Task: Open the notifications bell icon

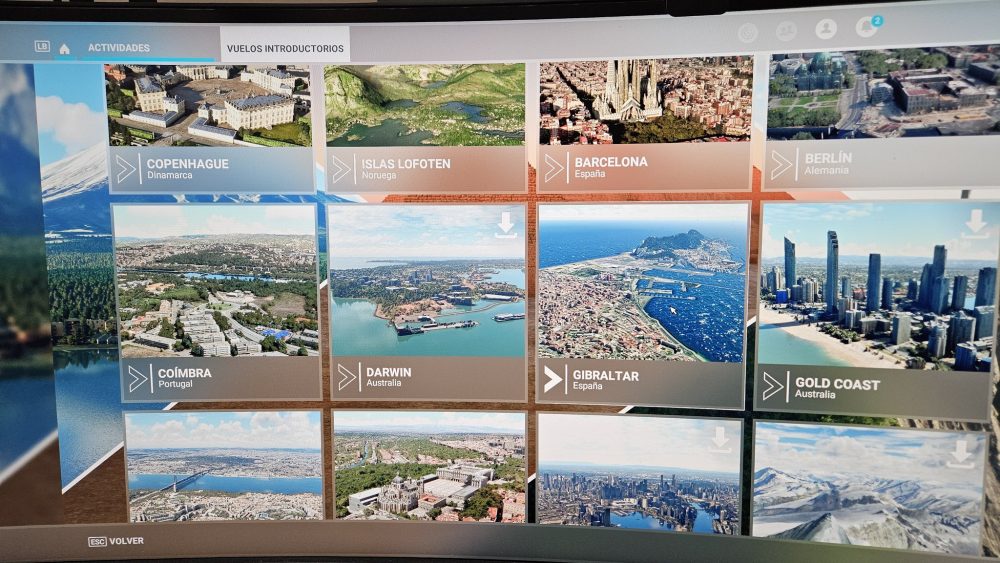Action: click(866, 29)
